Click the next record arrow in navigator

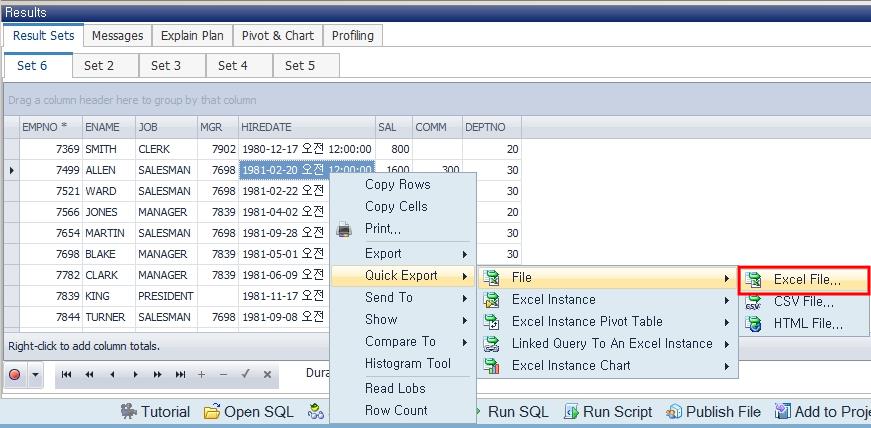point(135,375)
